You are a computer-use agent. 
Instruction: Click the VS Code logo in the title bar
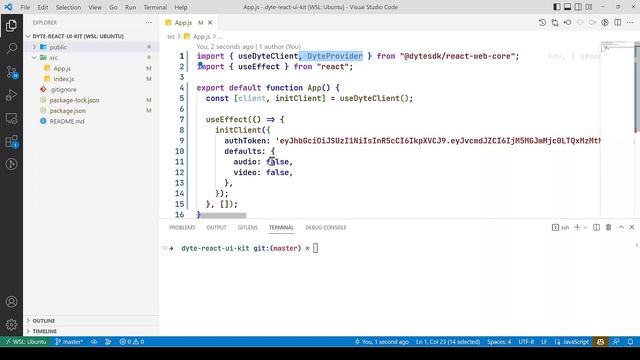(x=8, y=7)
